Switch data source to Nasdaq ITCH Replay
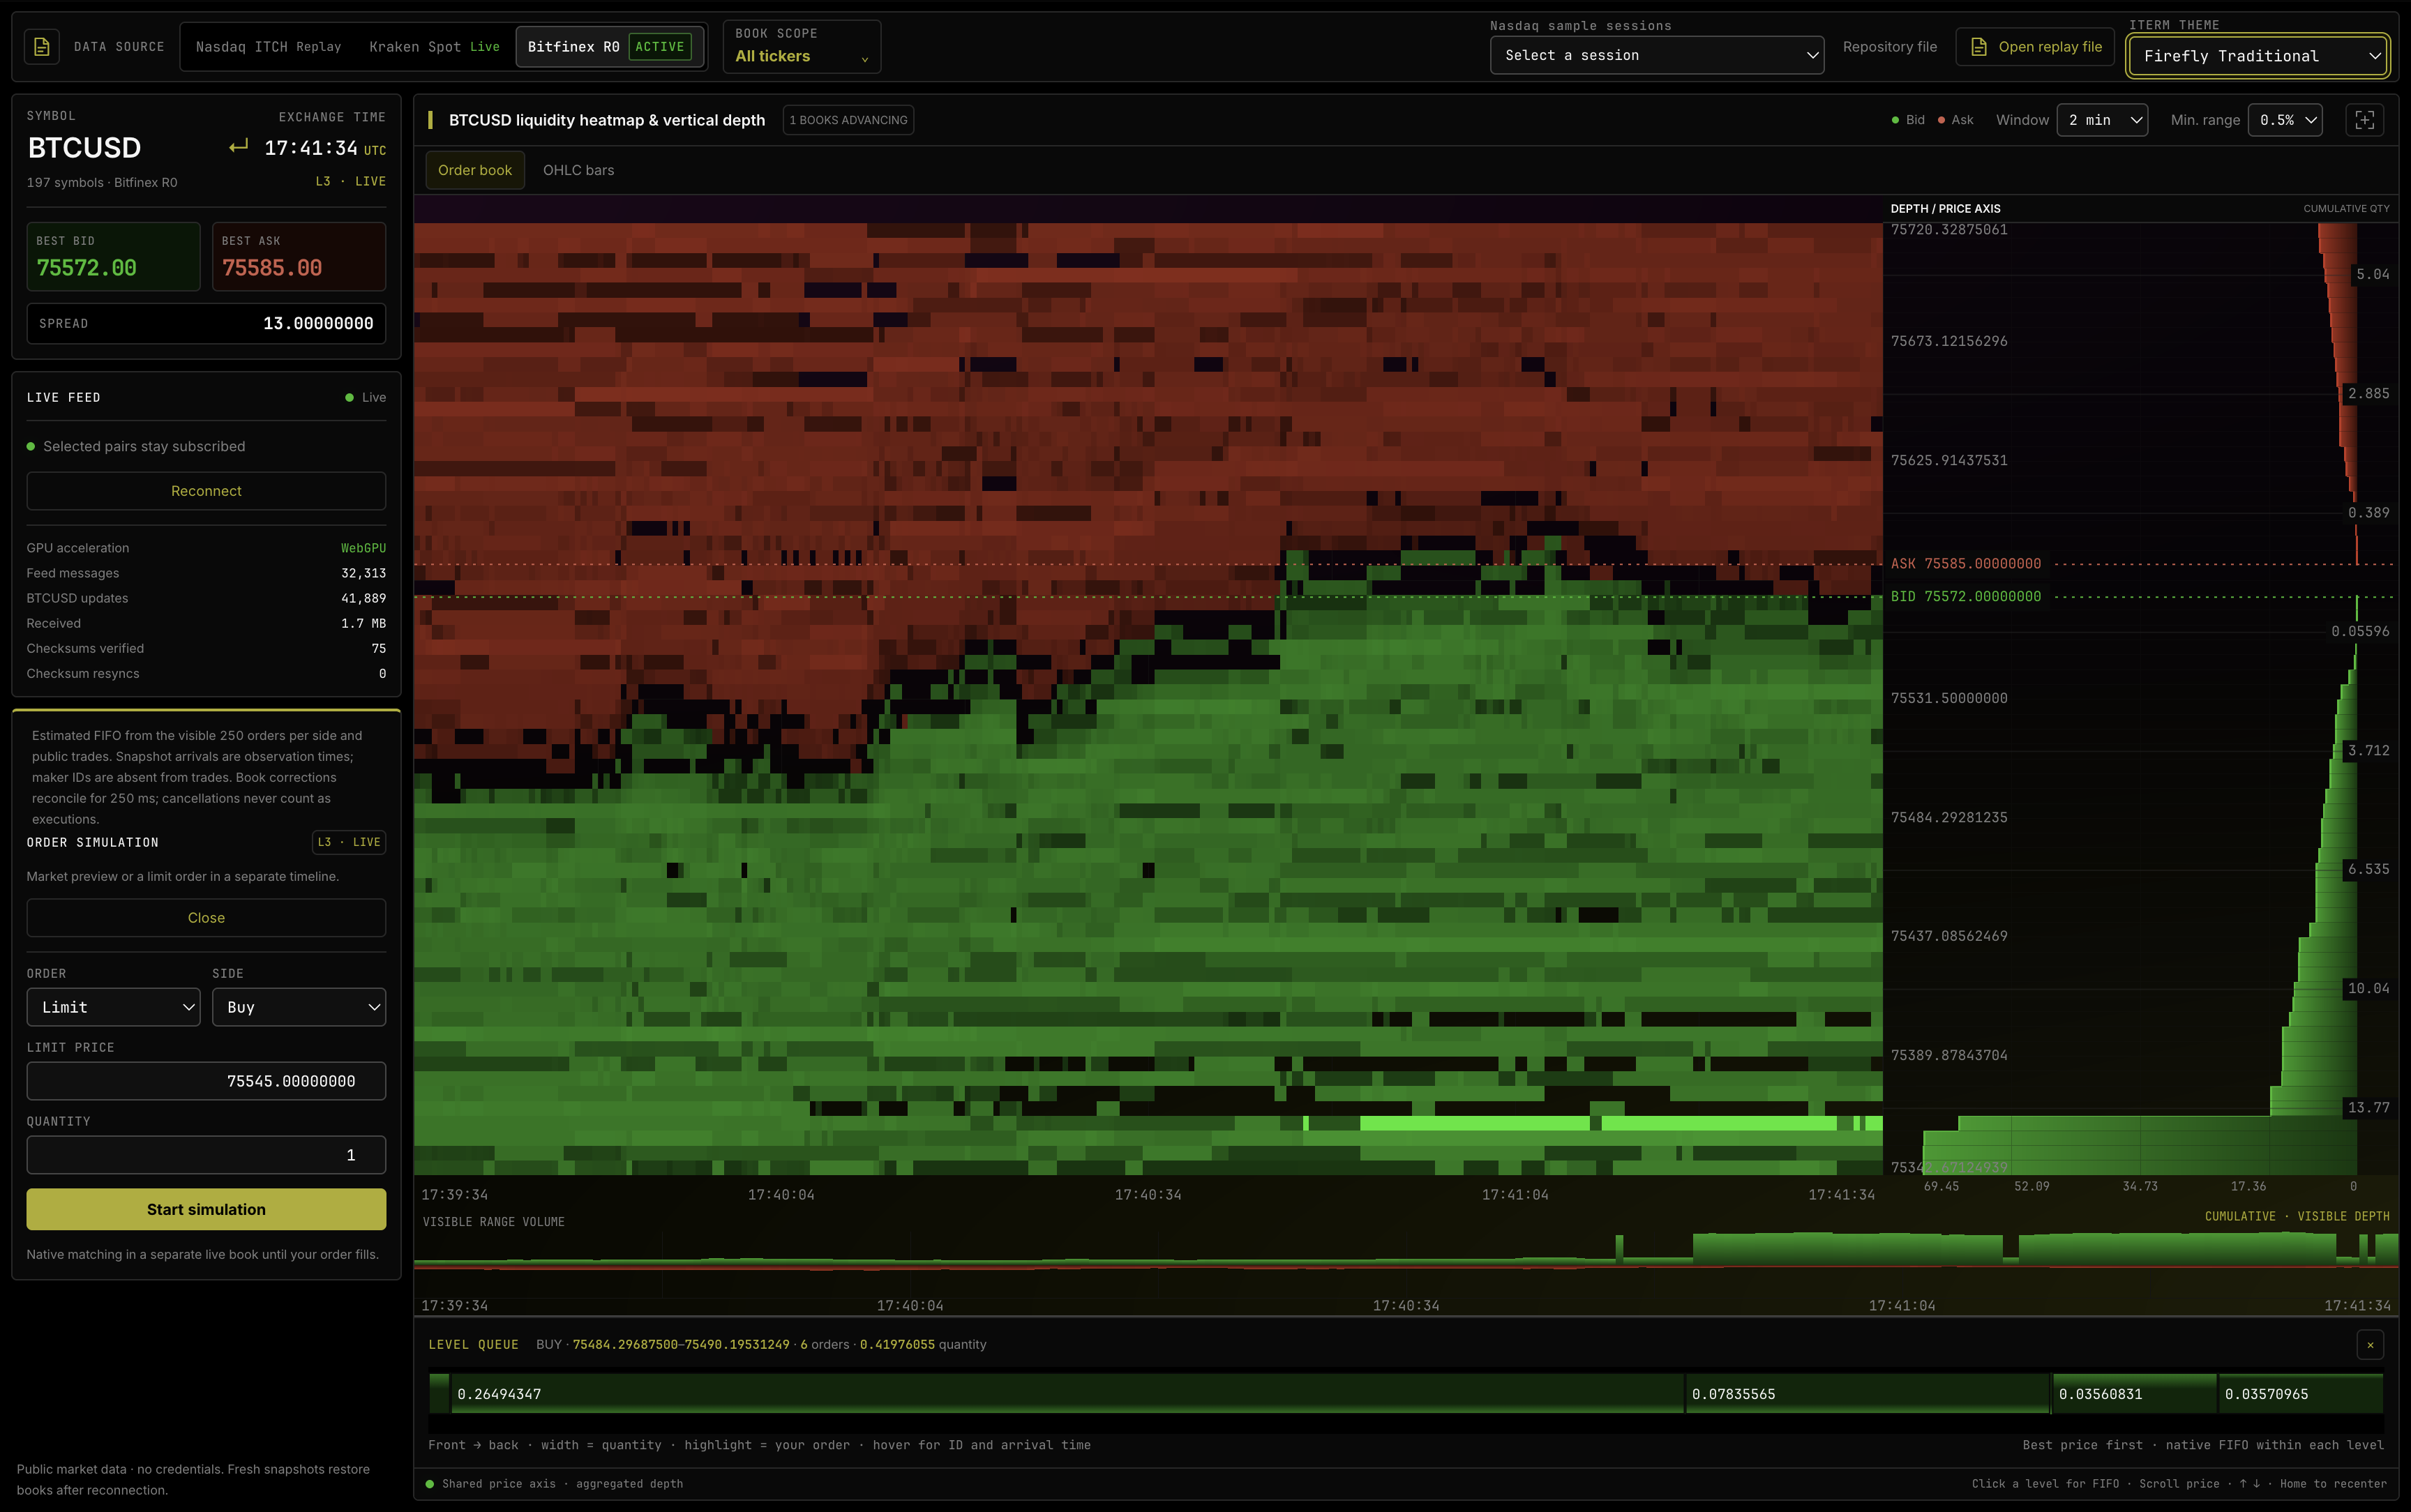The image size is (2411, 1512). click(x=268, y=47)
